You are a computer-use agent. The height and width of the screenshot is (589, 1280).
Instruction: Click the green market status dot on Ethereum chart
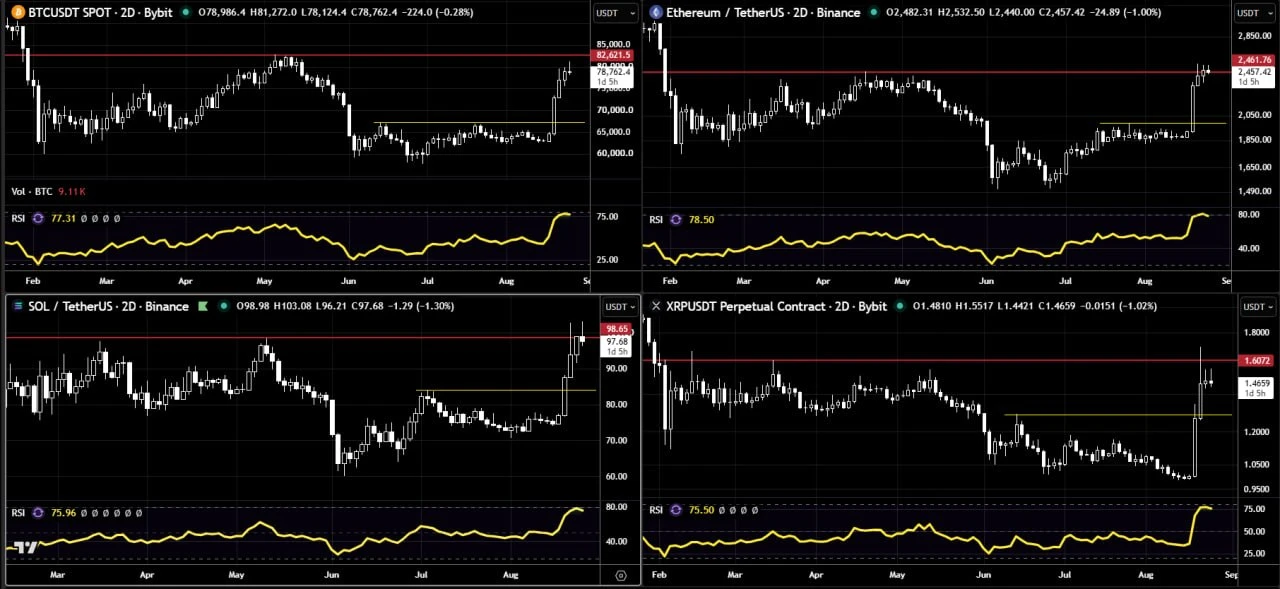click(x=874, y=12)
